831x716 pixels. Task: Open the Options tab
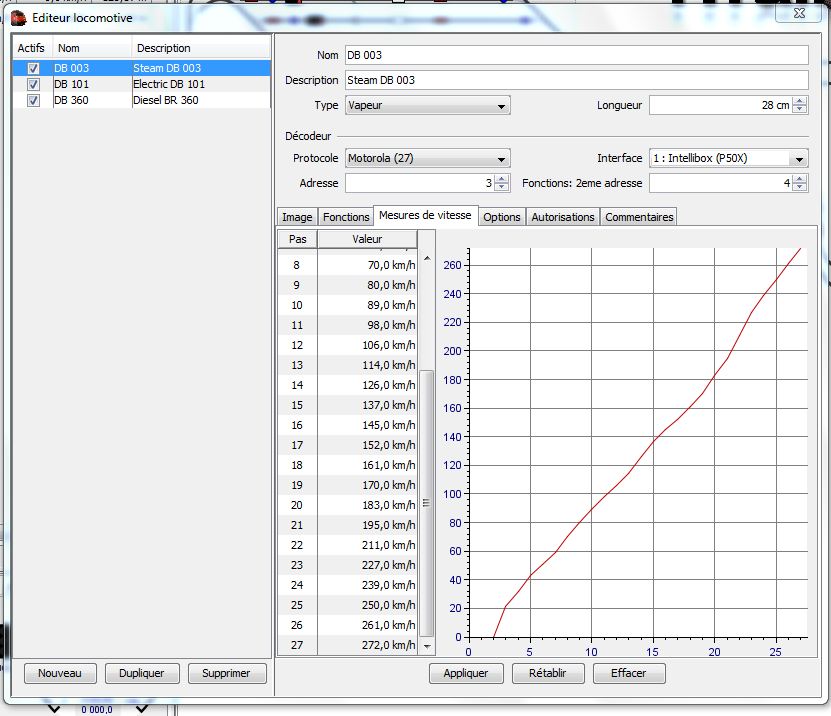(x=502, y=217)
